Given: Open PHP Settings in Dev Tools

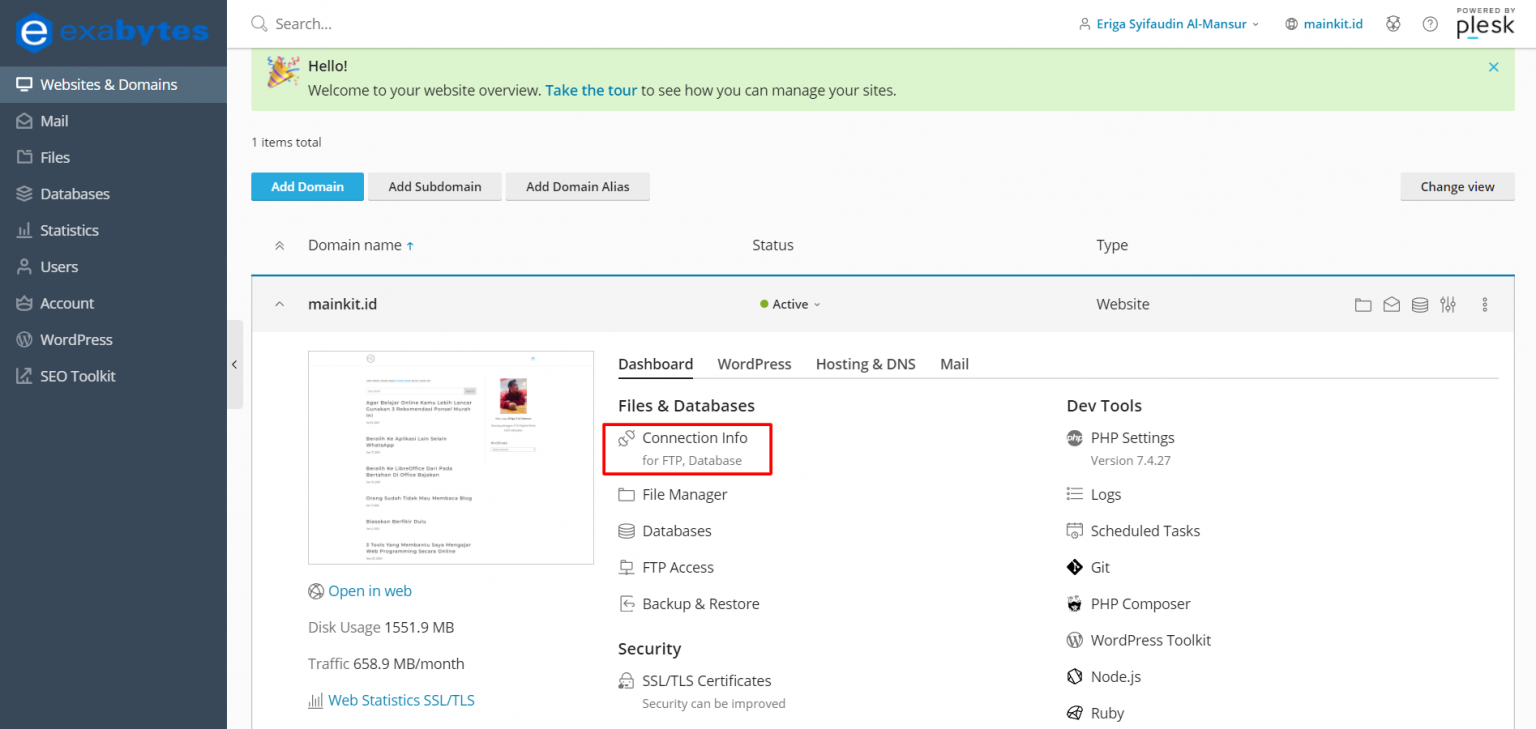Looking at the screenshot, I should click(1132, 437).
